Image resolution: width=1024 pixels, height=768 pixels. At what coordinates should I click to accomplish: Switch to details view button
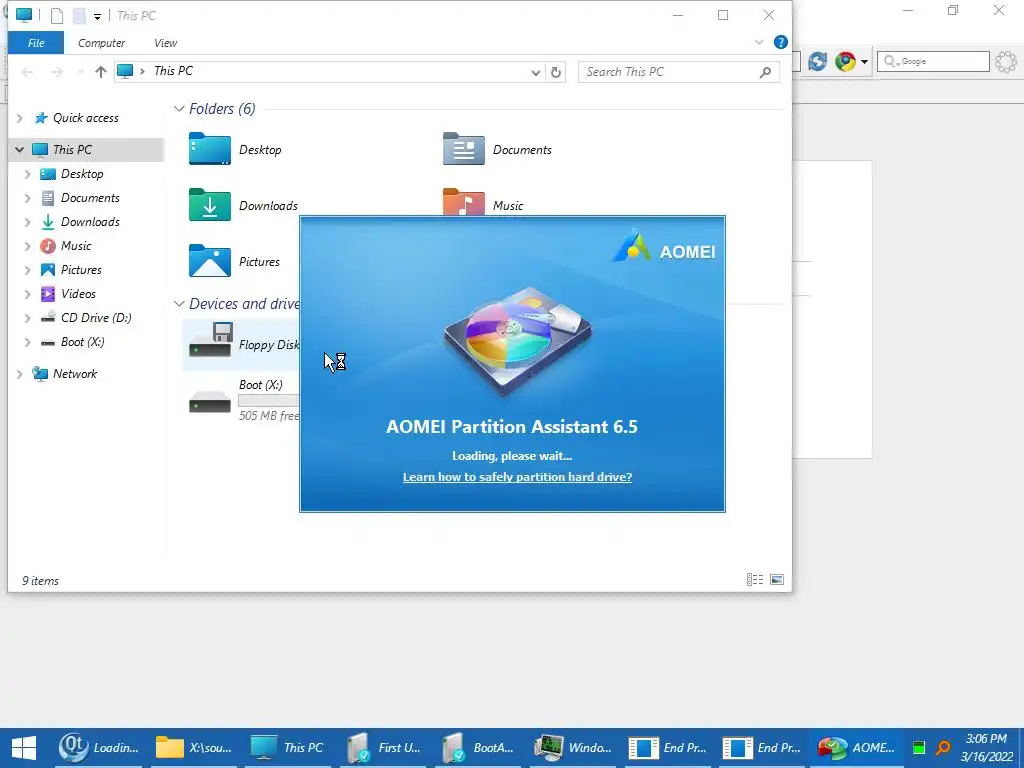tap(755, 579)
